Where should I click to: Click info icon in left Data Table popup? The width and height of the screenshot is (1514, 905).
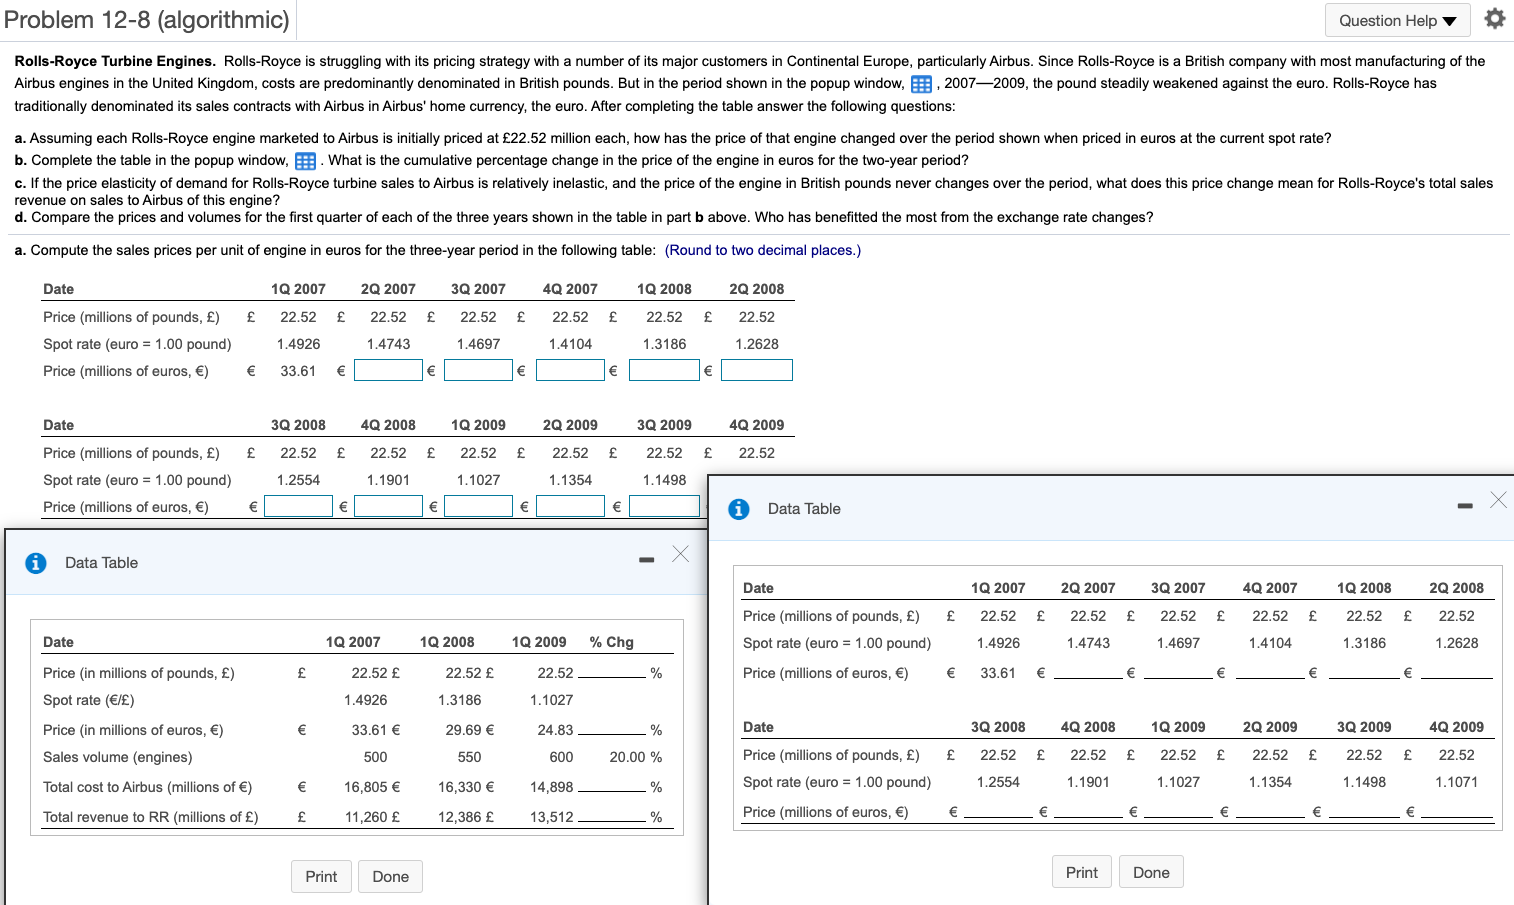[x=36, y=563]
